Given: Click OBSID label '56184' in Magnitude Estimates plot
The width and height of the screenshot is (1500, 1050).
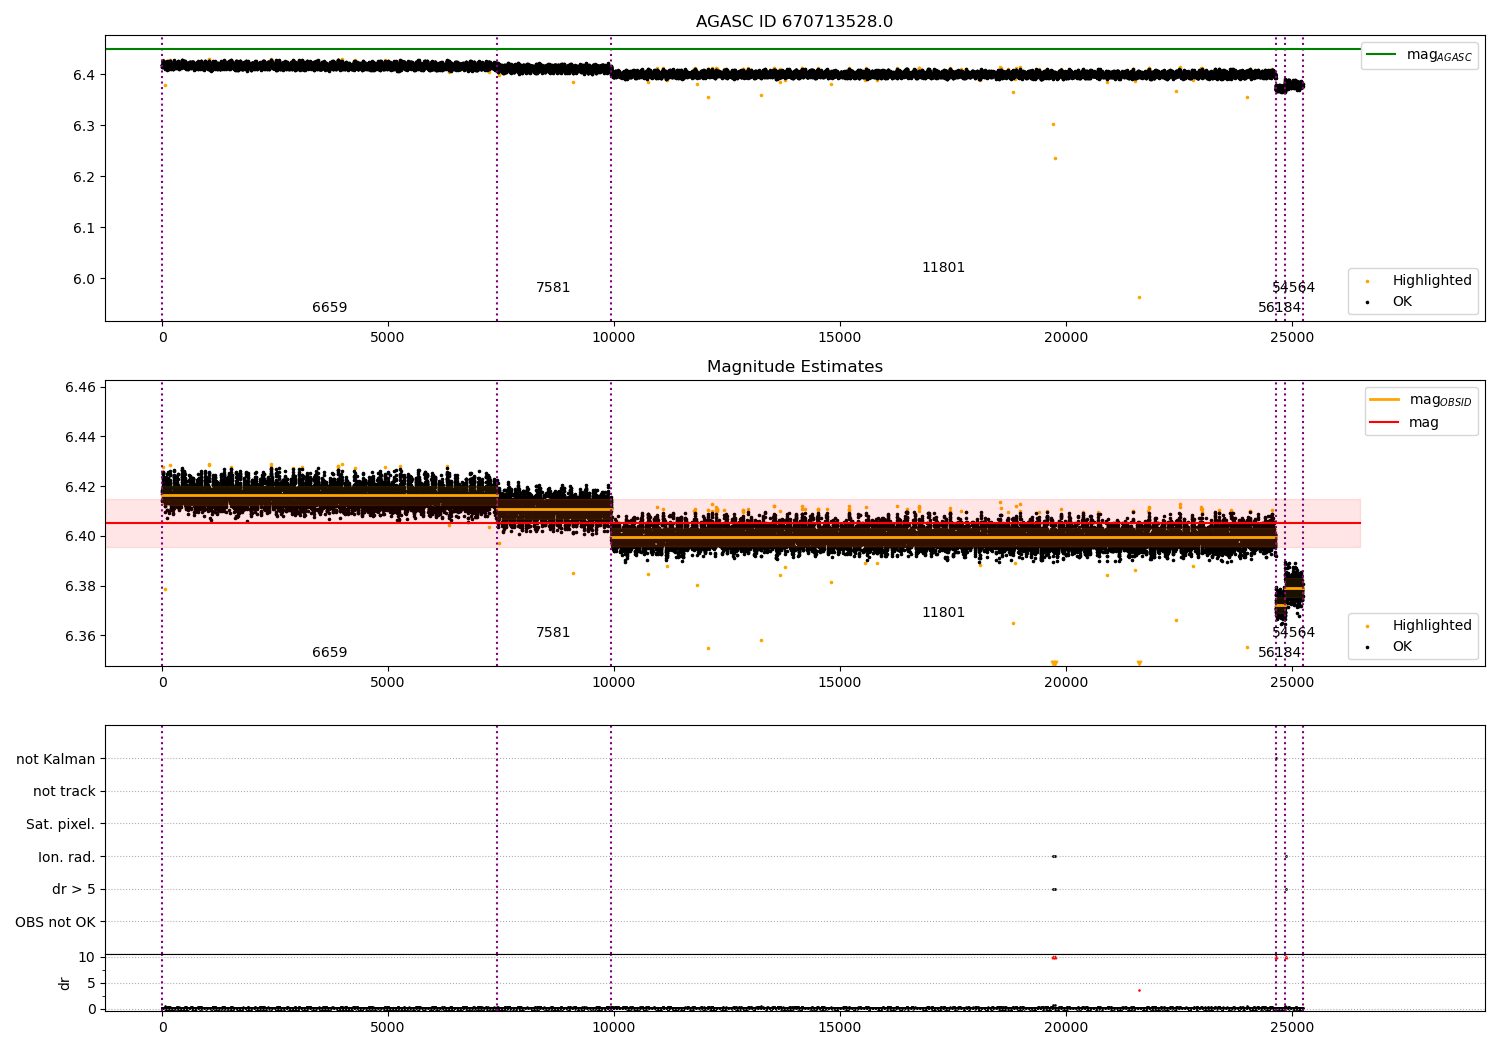Looking at the screenshot, I should 1280,653.
